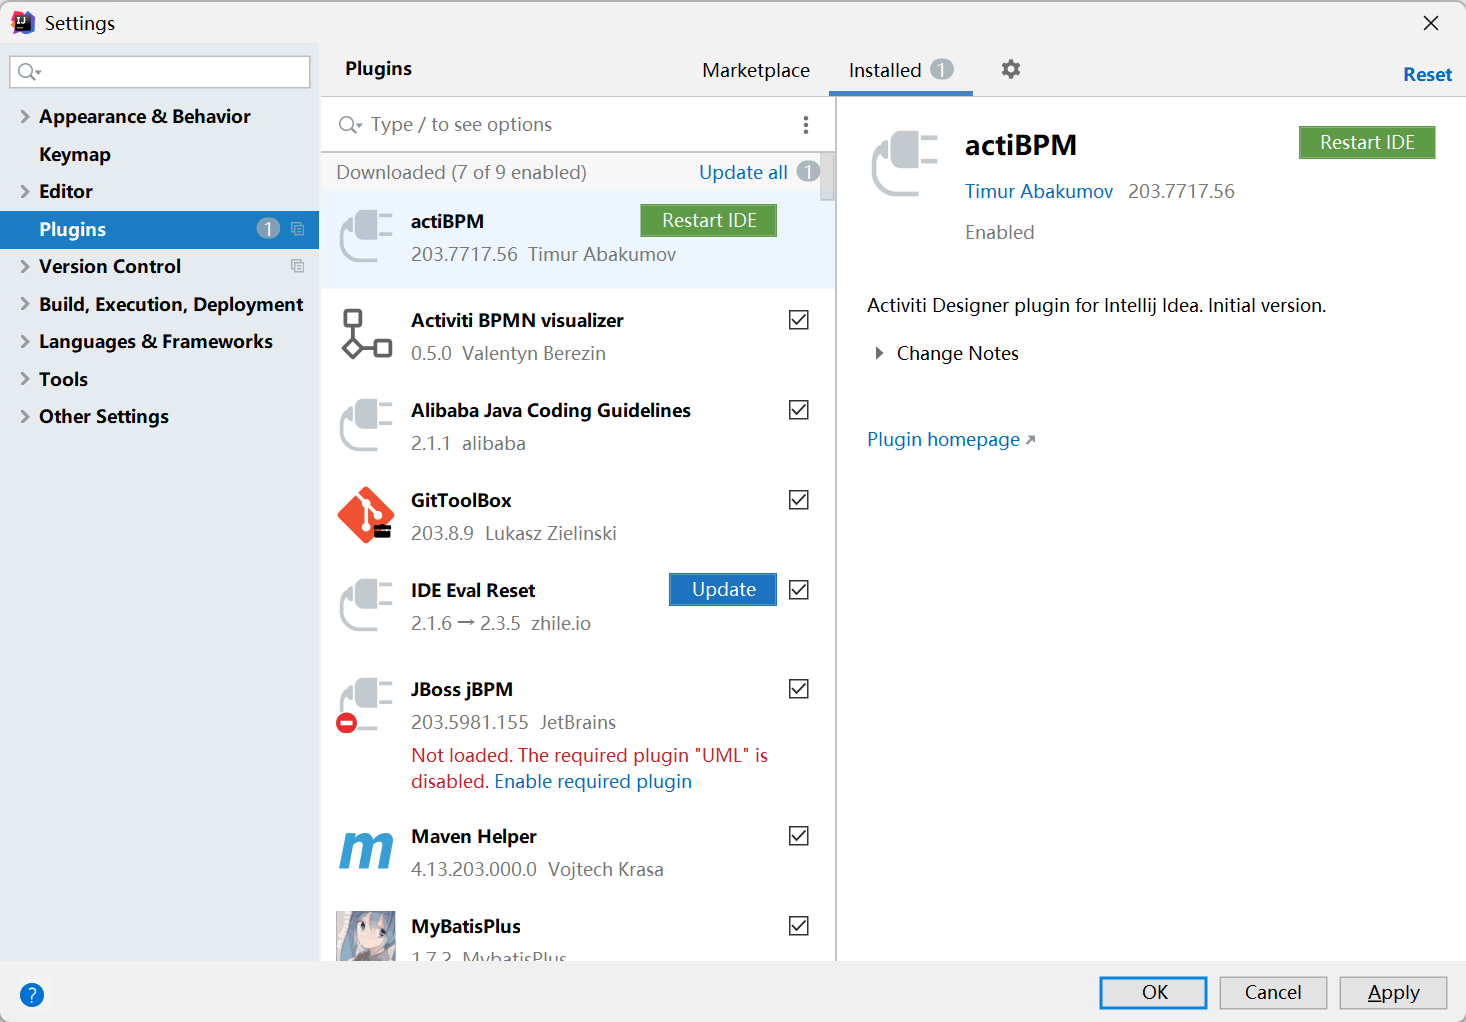This screenshot has width=1466, height=1022.
Task: Toggle the MyBatisPlus checkbox
Action: click(799, 926)
